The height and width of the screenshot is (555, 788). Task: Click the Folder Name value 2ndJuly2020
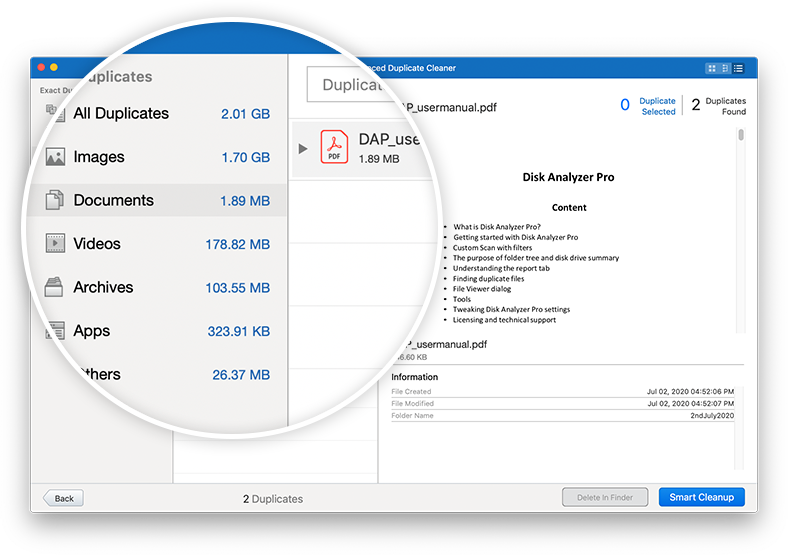pyautogui.click(x=712, y=416)
